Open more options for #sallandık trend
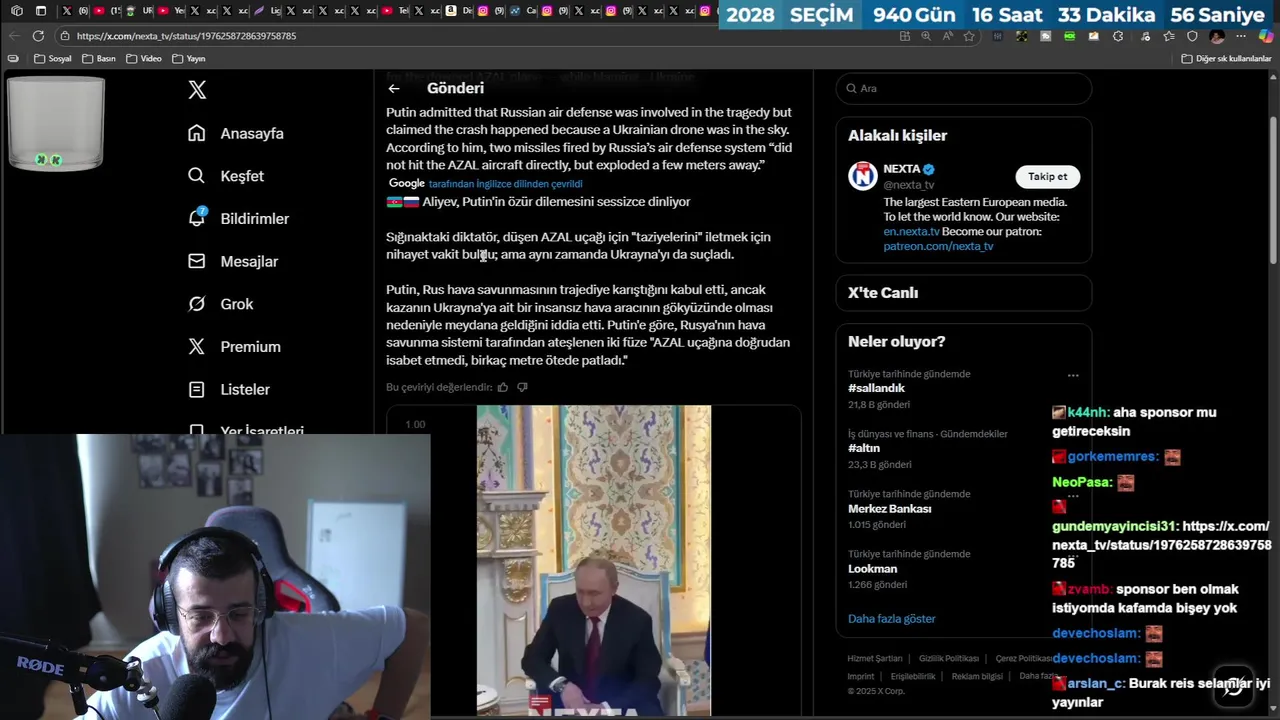 tap(1073, 376)
